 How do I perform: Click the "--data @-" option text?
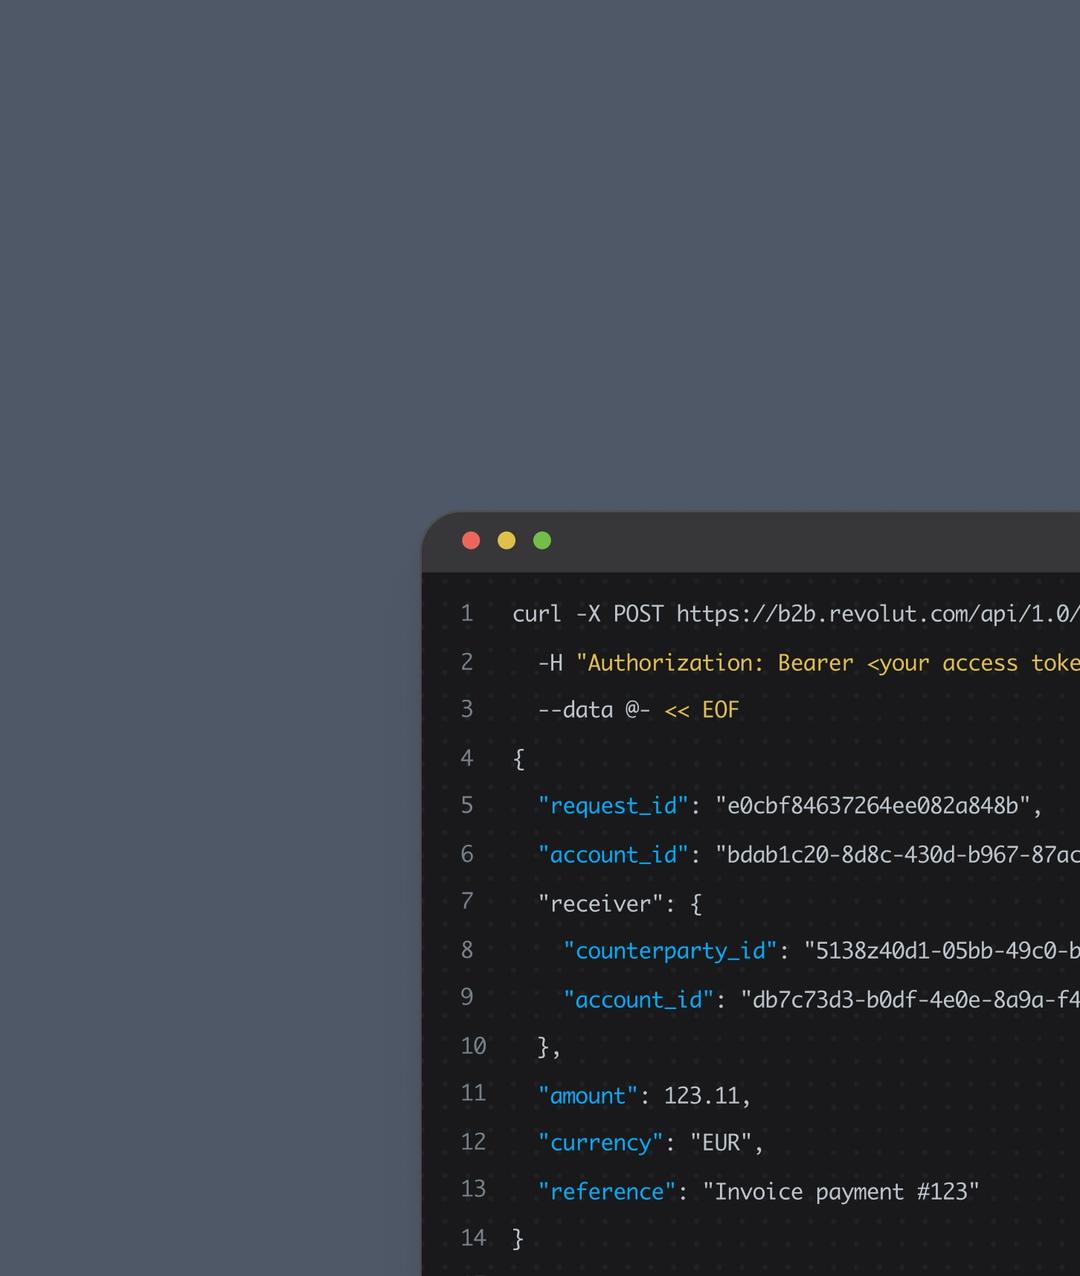(x=595, y=710)
